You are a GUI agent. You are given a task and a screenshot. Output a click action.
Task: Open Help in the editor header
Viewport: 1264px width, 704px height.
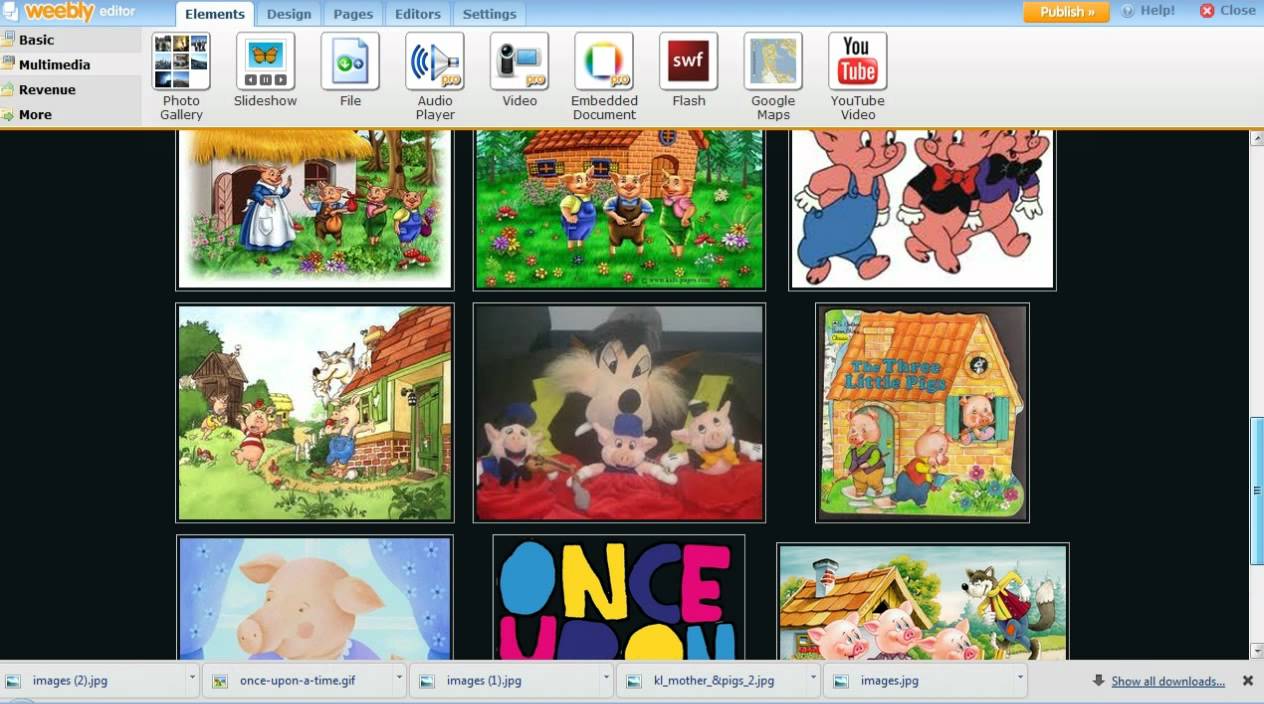[1148, 10]
